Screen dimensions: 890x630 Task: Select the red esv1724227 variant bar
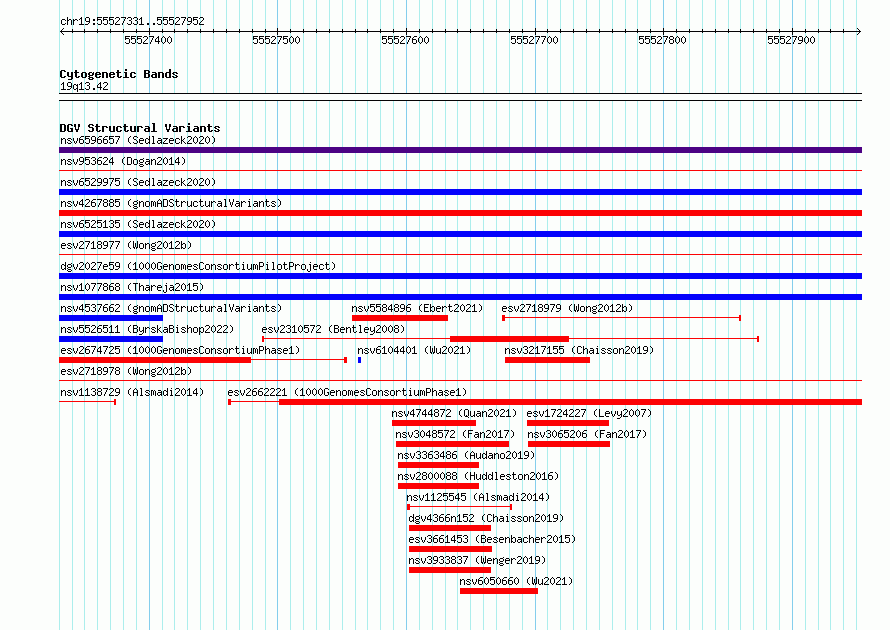(x=568, y=423)
